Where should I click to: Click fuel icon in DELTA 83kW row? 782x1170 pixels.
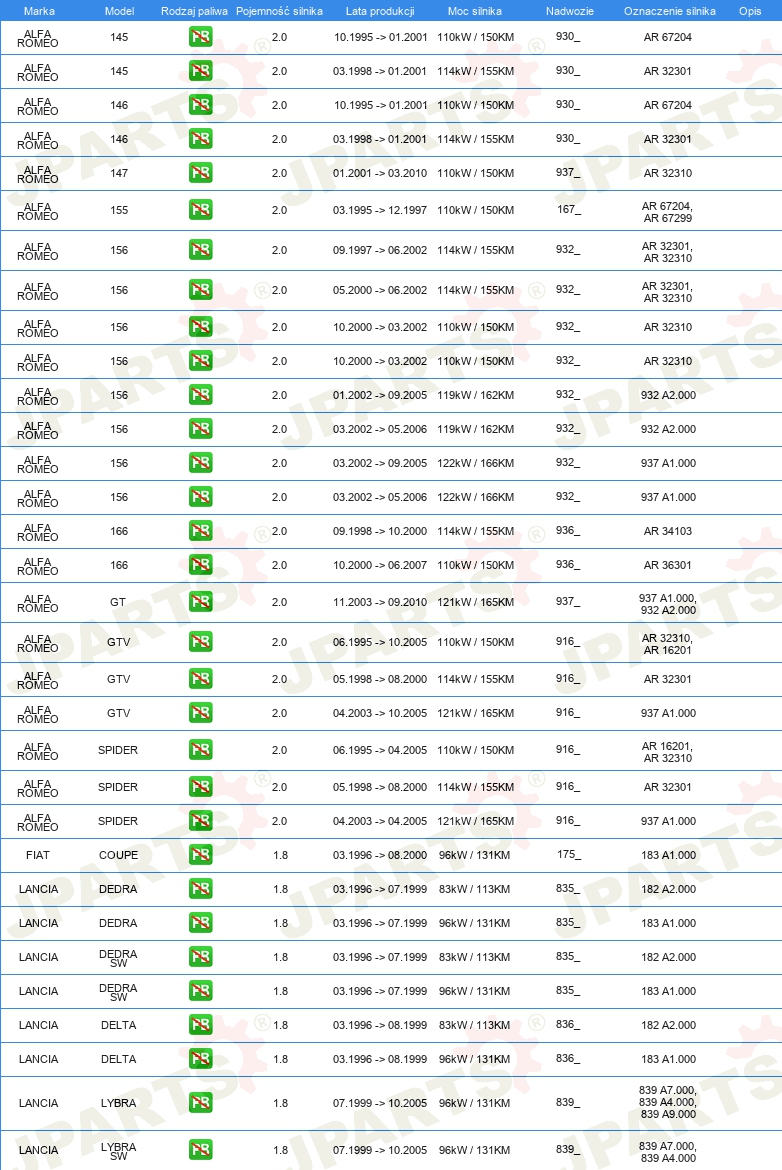click(x=201, y=1025)
